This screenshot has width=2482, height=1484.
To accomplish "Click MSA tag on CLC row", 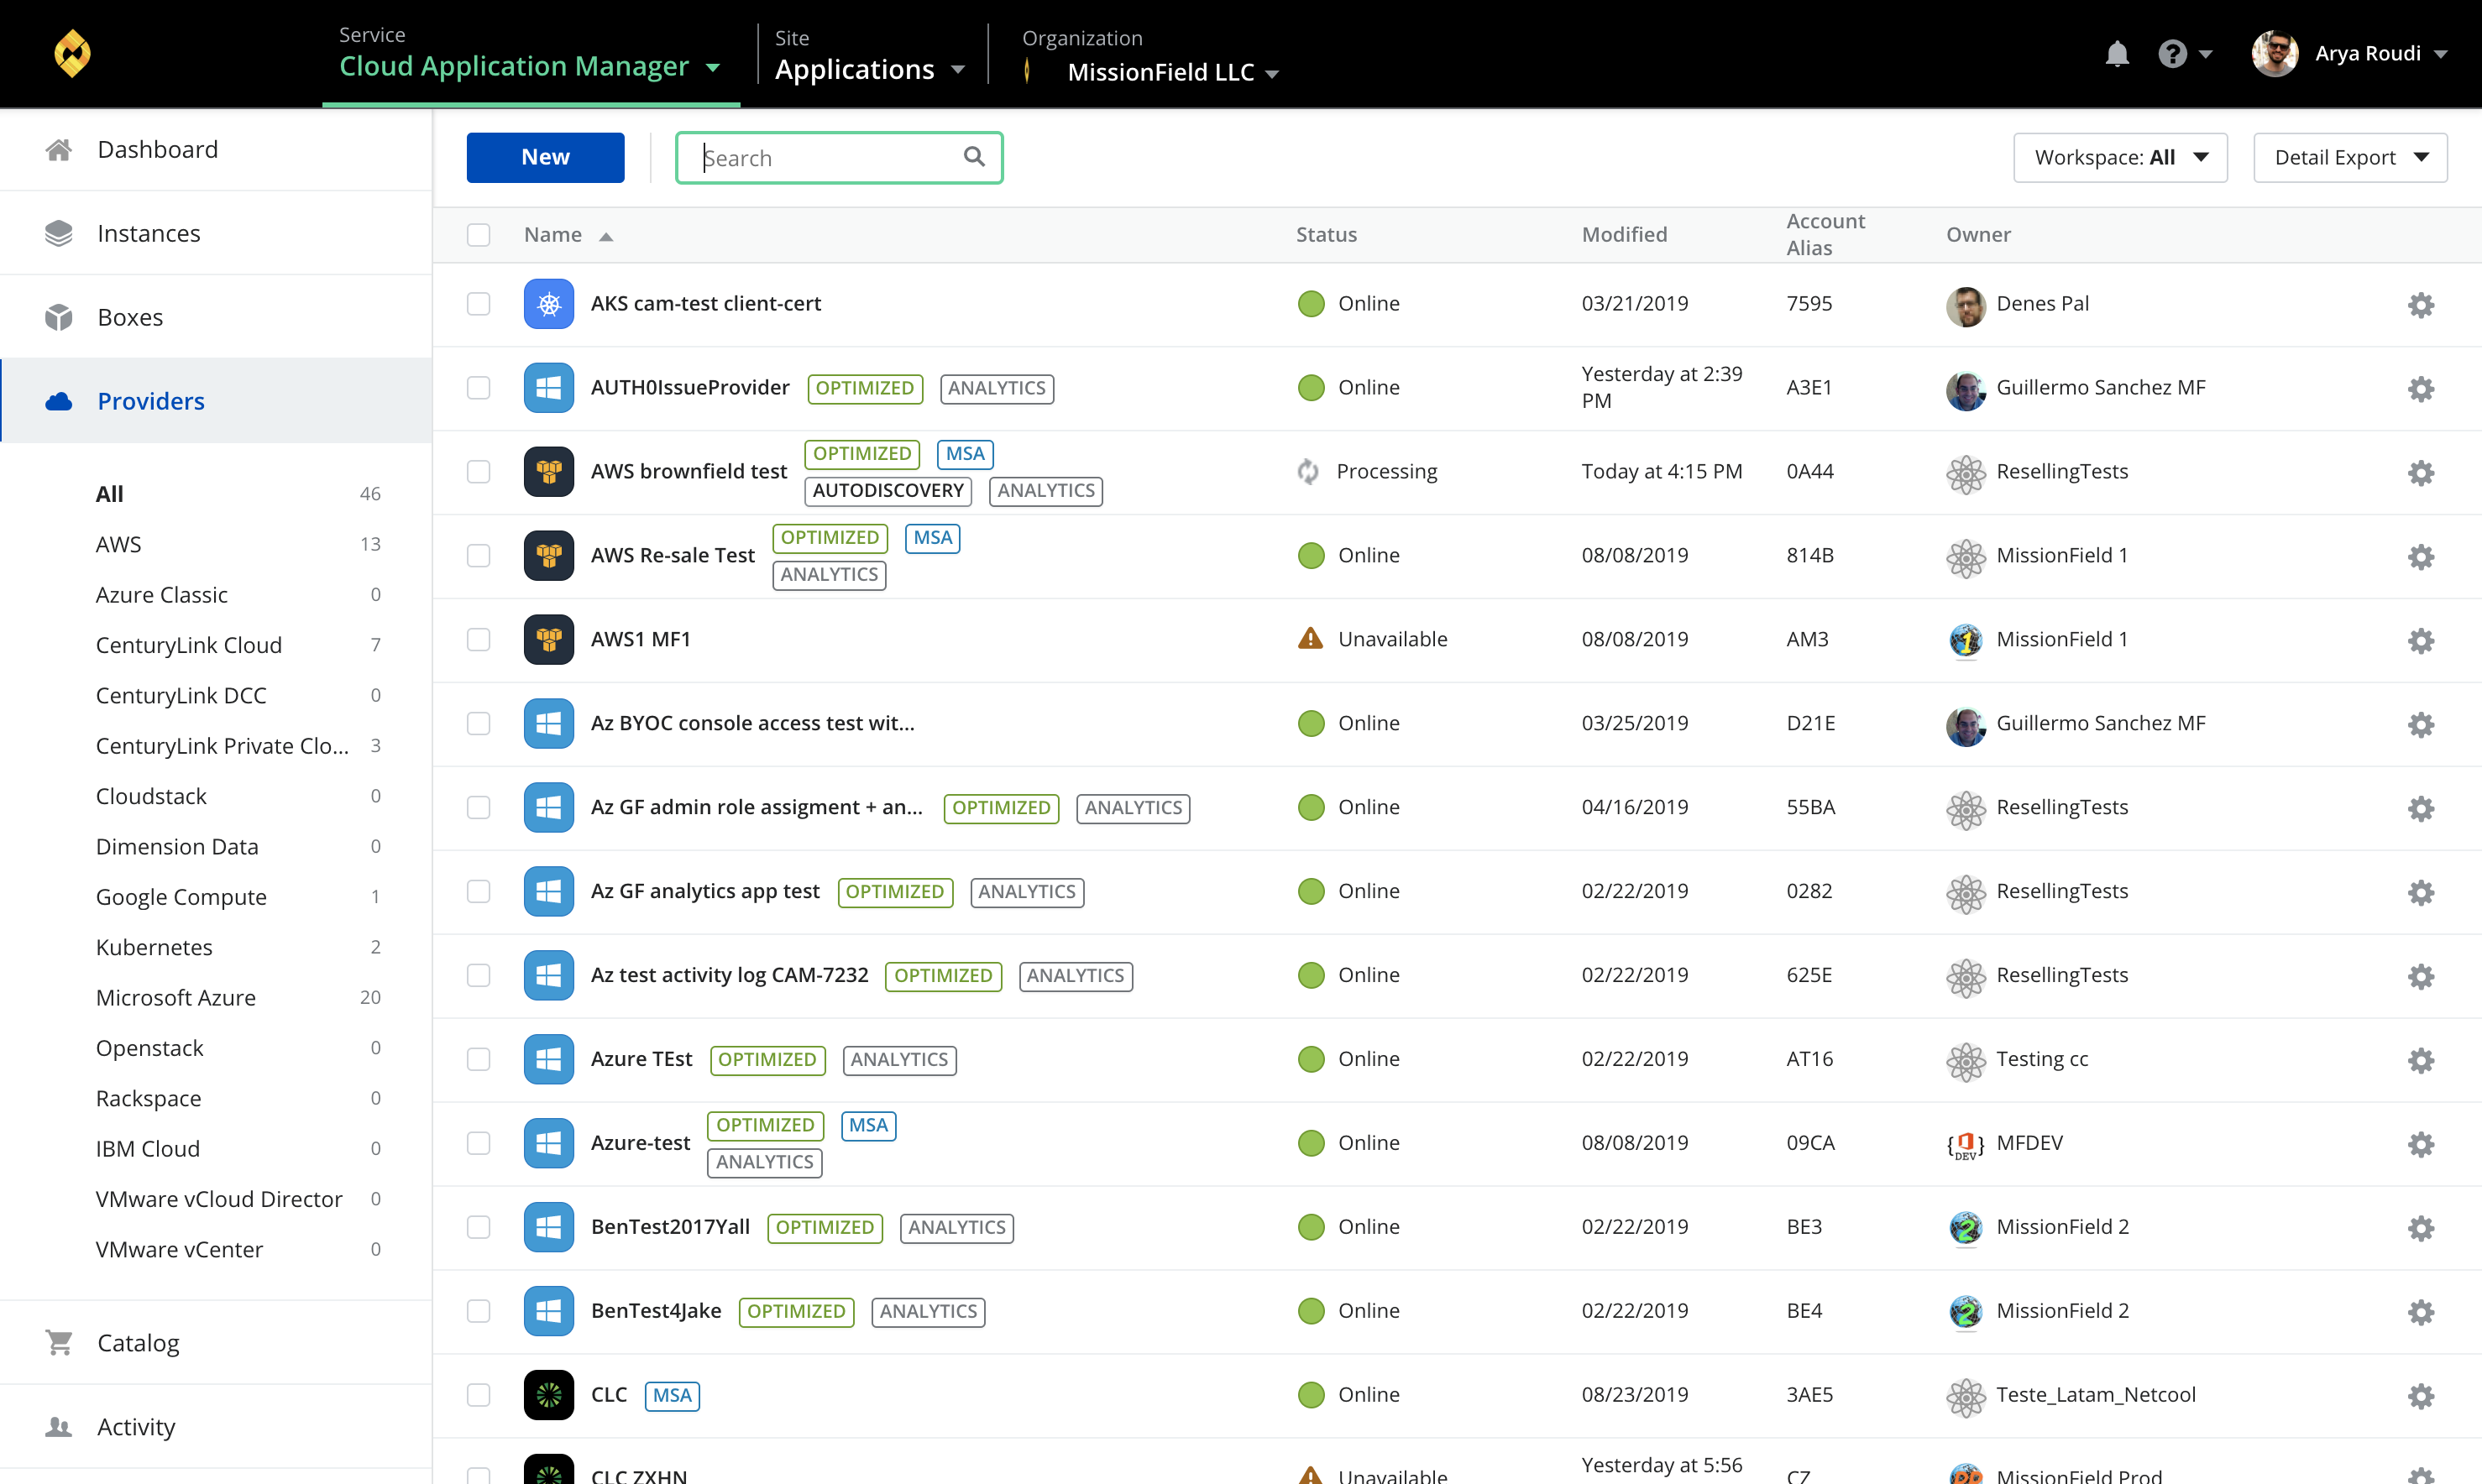I will coord(672,1396).
